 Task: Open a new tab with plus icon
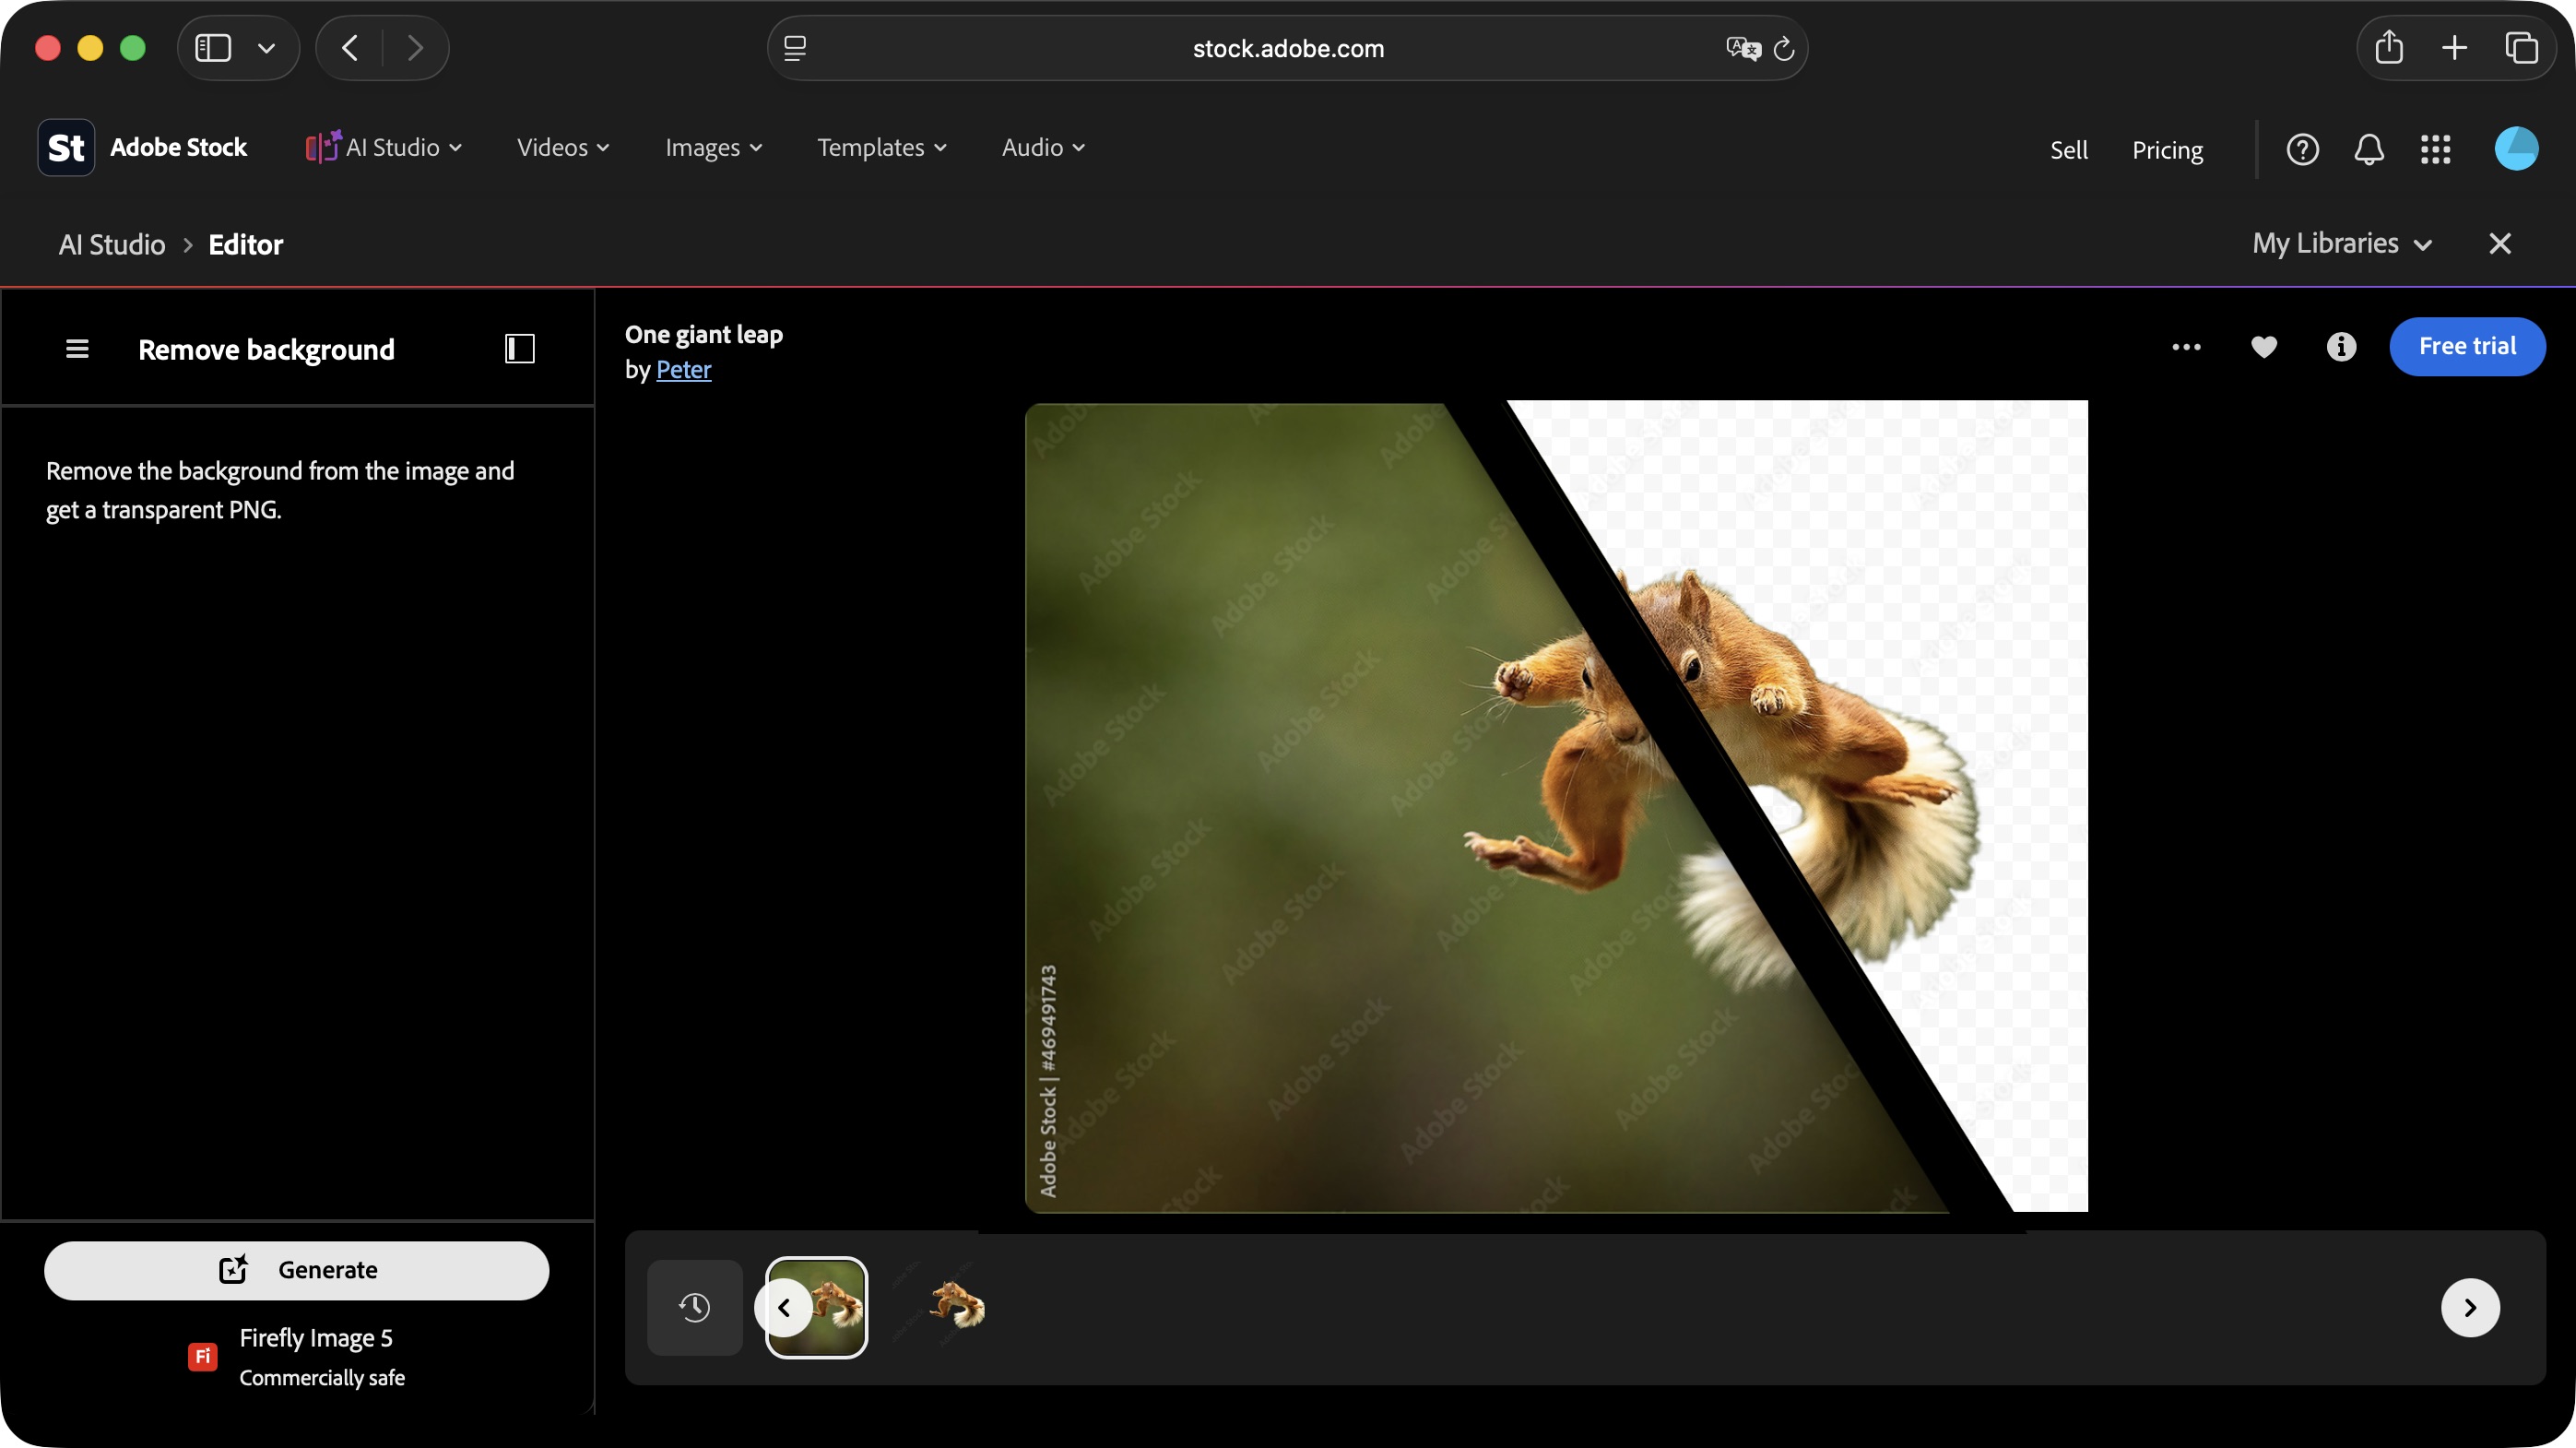(2454, 48)
